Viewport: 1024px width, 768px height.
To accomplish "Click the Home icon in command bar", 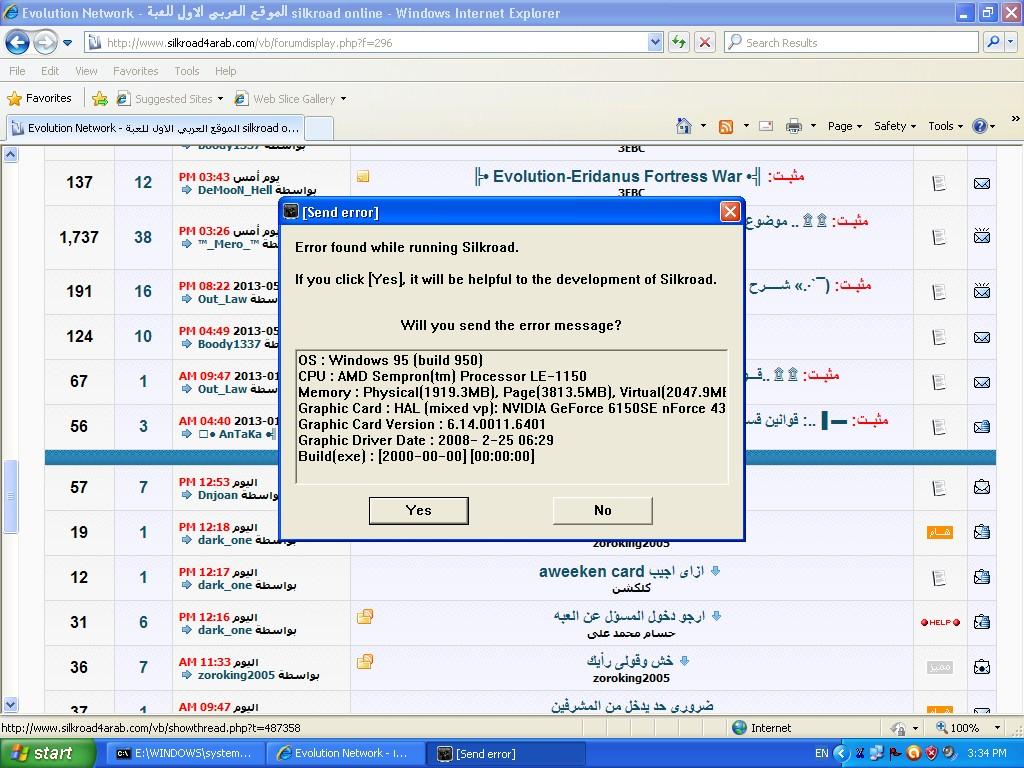I will (x=684, y=126).
